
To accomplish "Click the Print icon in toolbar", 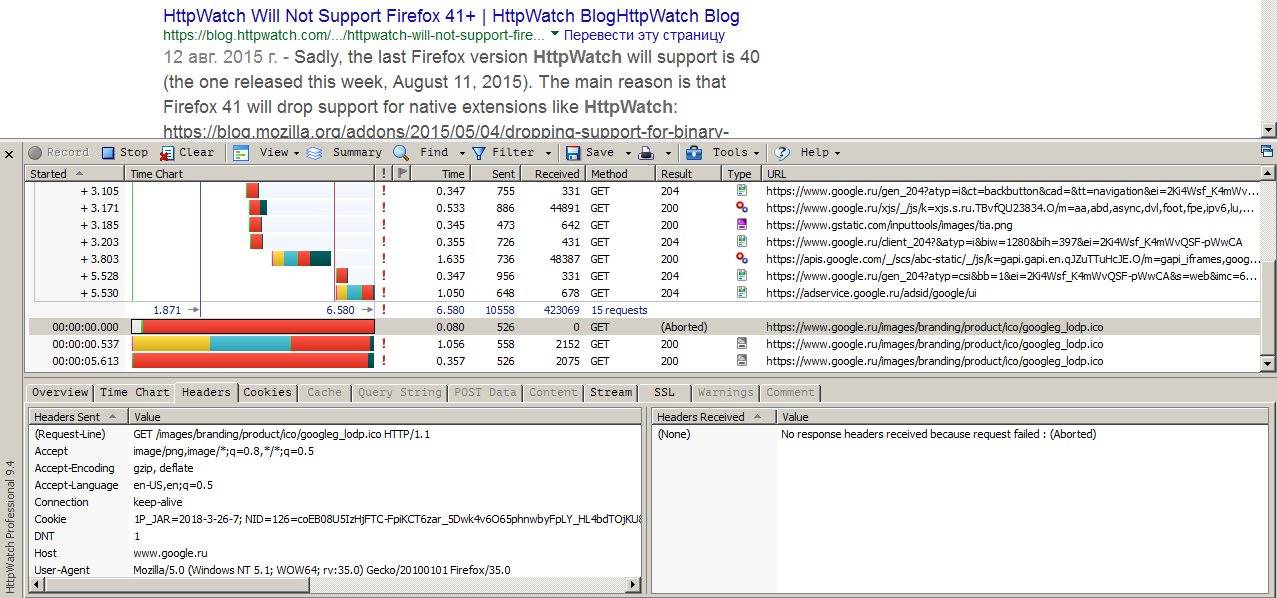I will coord(647,153).
